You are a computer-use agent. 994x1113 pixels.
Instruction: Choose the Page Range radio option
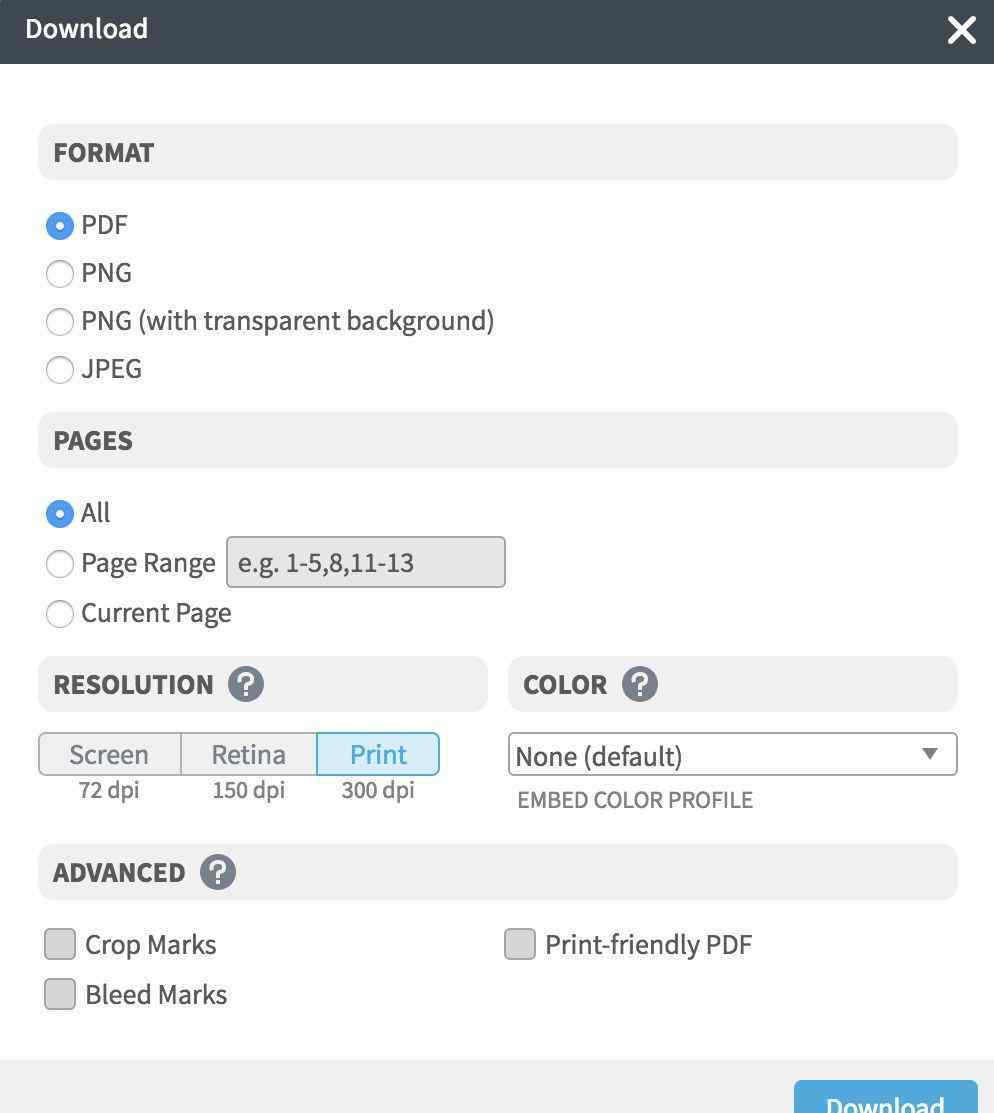tap(60, 564)
